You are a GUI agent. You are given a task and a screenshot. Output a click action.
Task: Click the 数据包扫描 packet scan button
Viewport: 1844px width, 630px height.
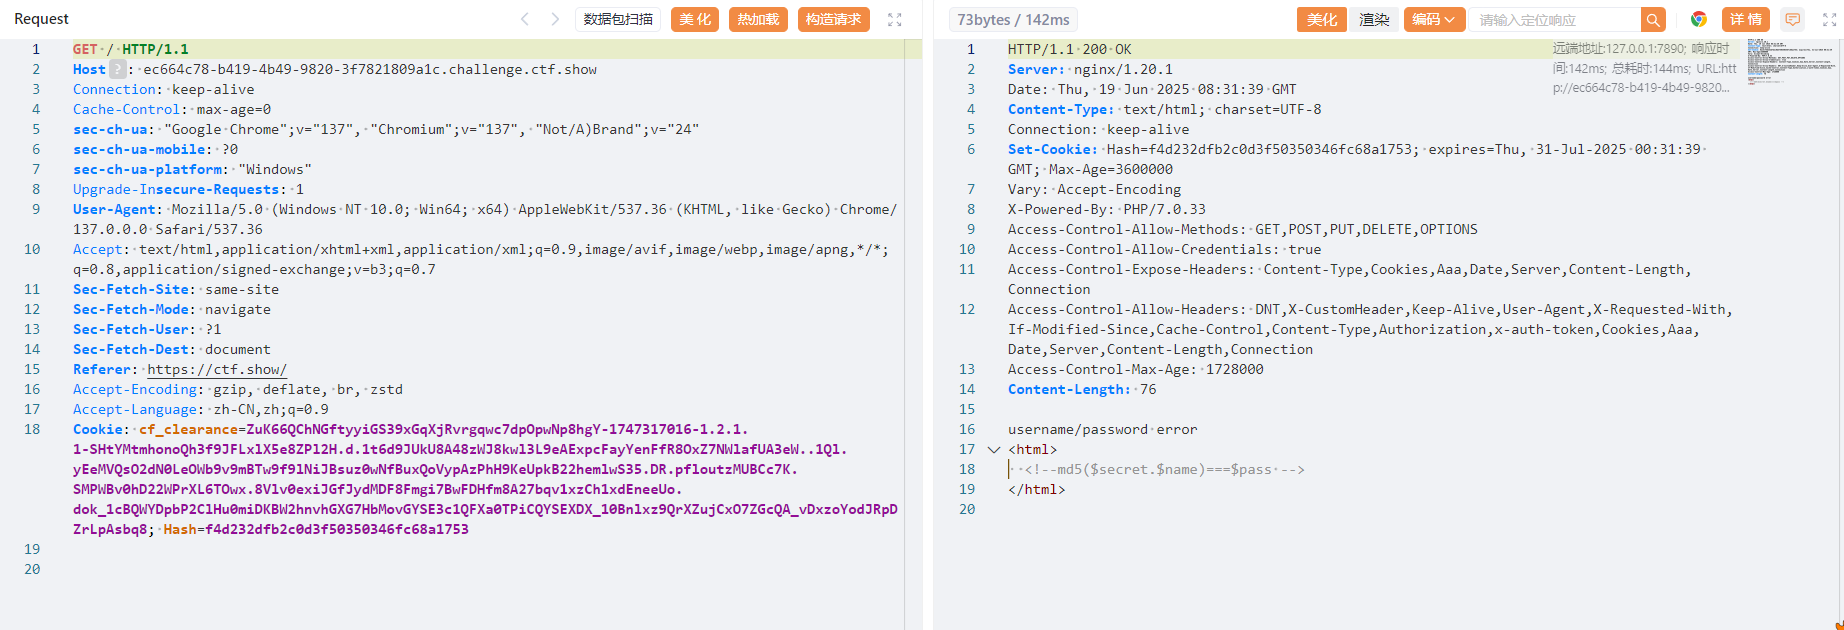pos(618,19)
